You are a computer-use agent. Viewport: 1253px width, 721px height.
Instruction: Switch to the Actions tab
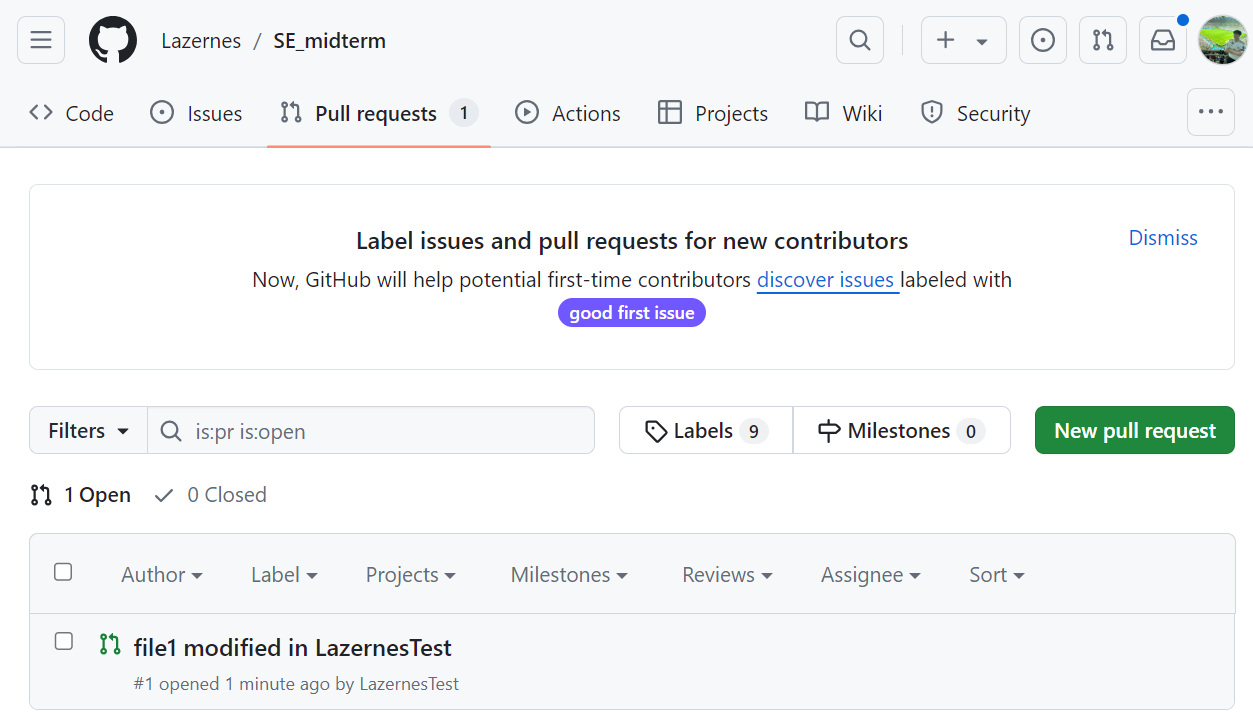click(x=567, y=113)
